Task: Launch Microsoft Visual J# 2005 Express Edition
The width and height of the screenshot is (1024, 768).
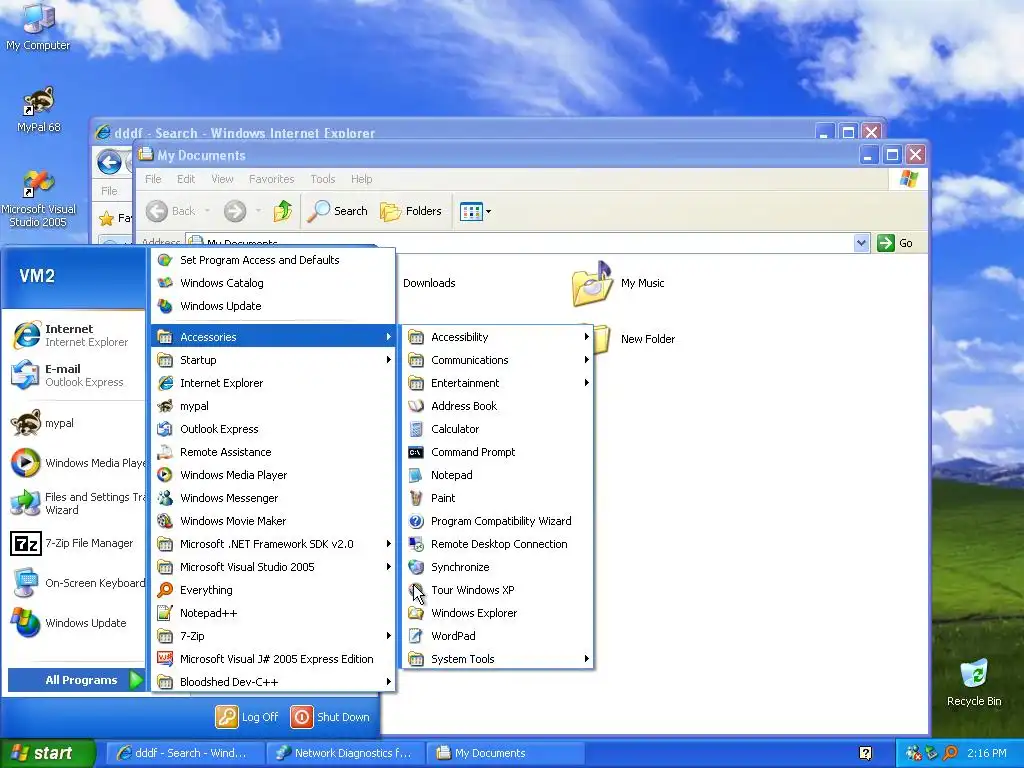Action: coord(274,659)
